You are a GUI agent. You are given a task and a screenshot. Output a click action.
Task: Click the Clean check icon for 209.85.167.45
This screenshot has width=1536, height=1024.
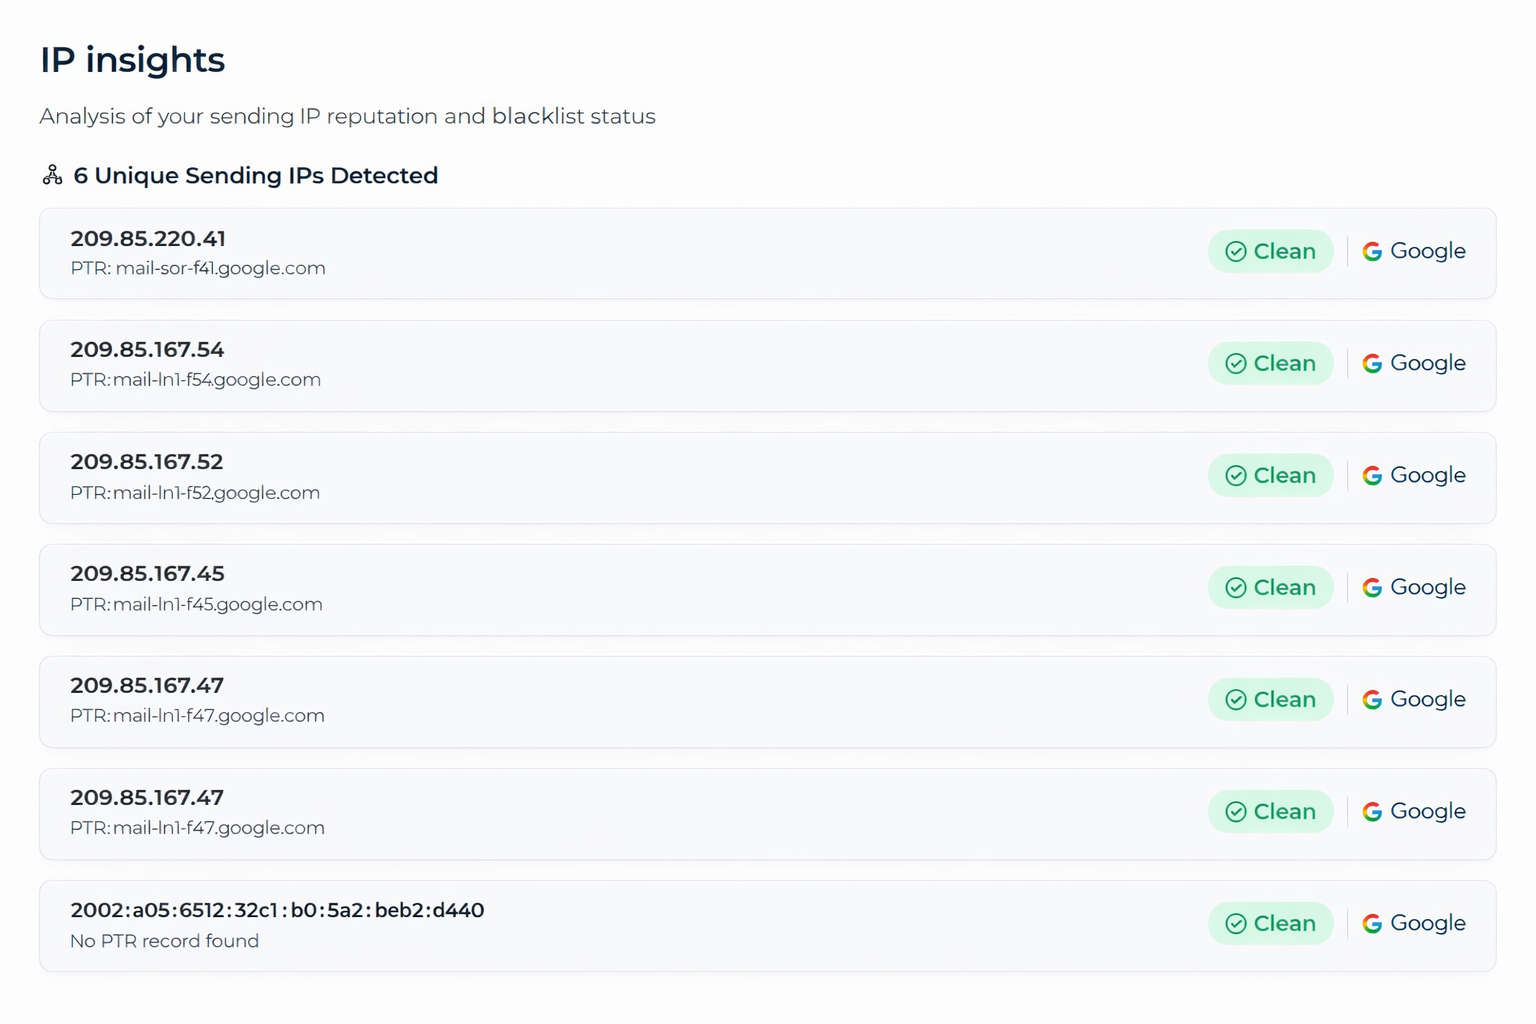pos(1236,587)
